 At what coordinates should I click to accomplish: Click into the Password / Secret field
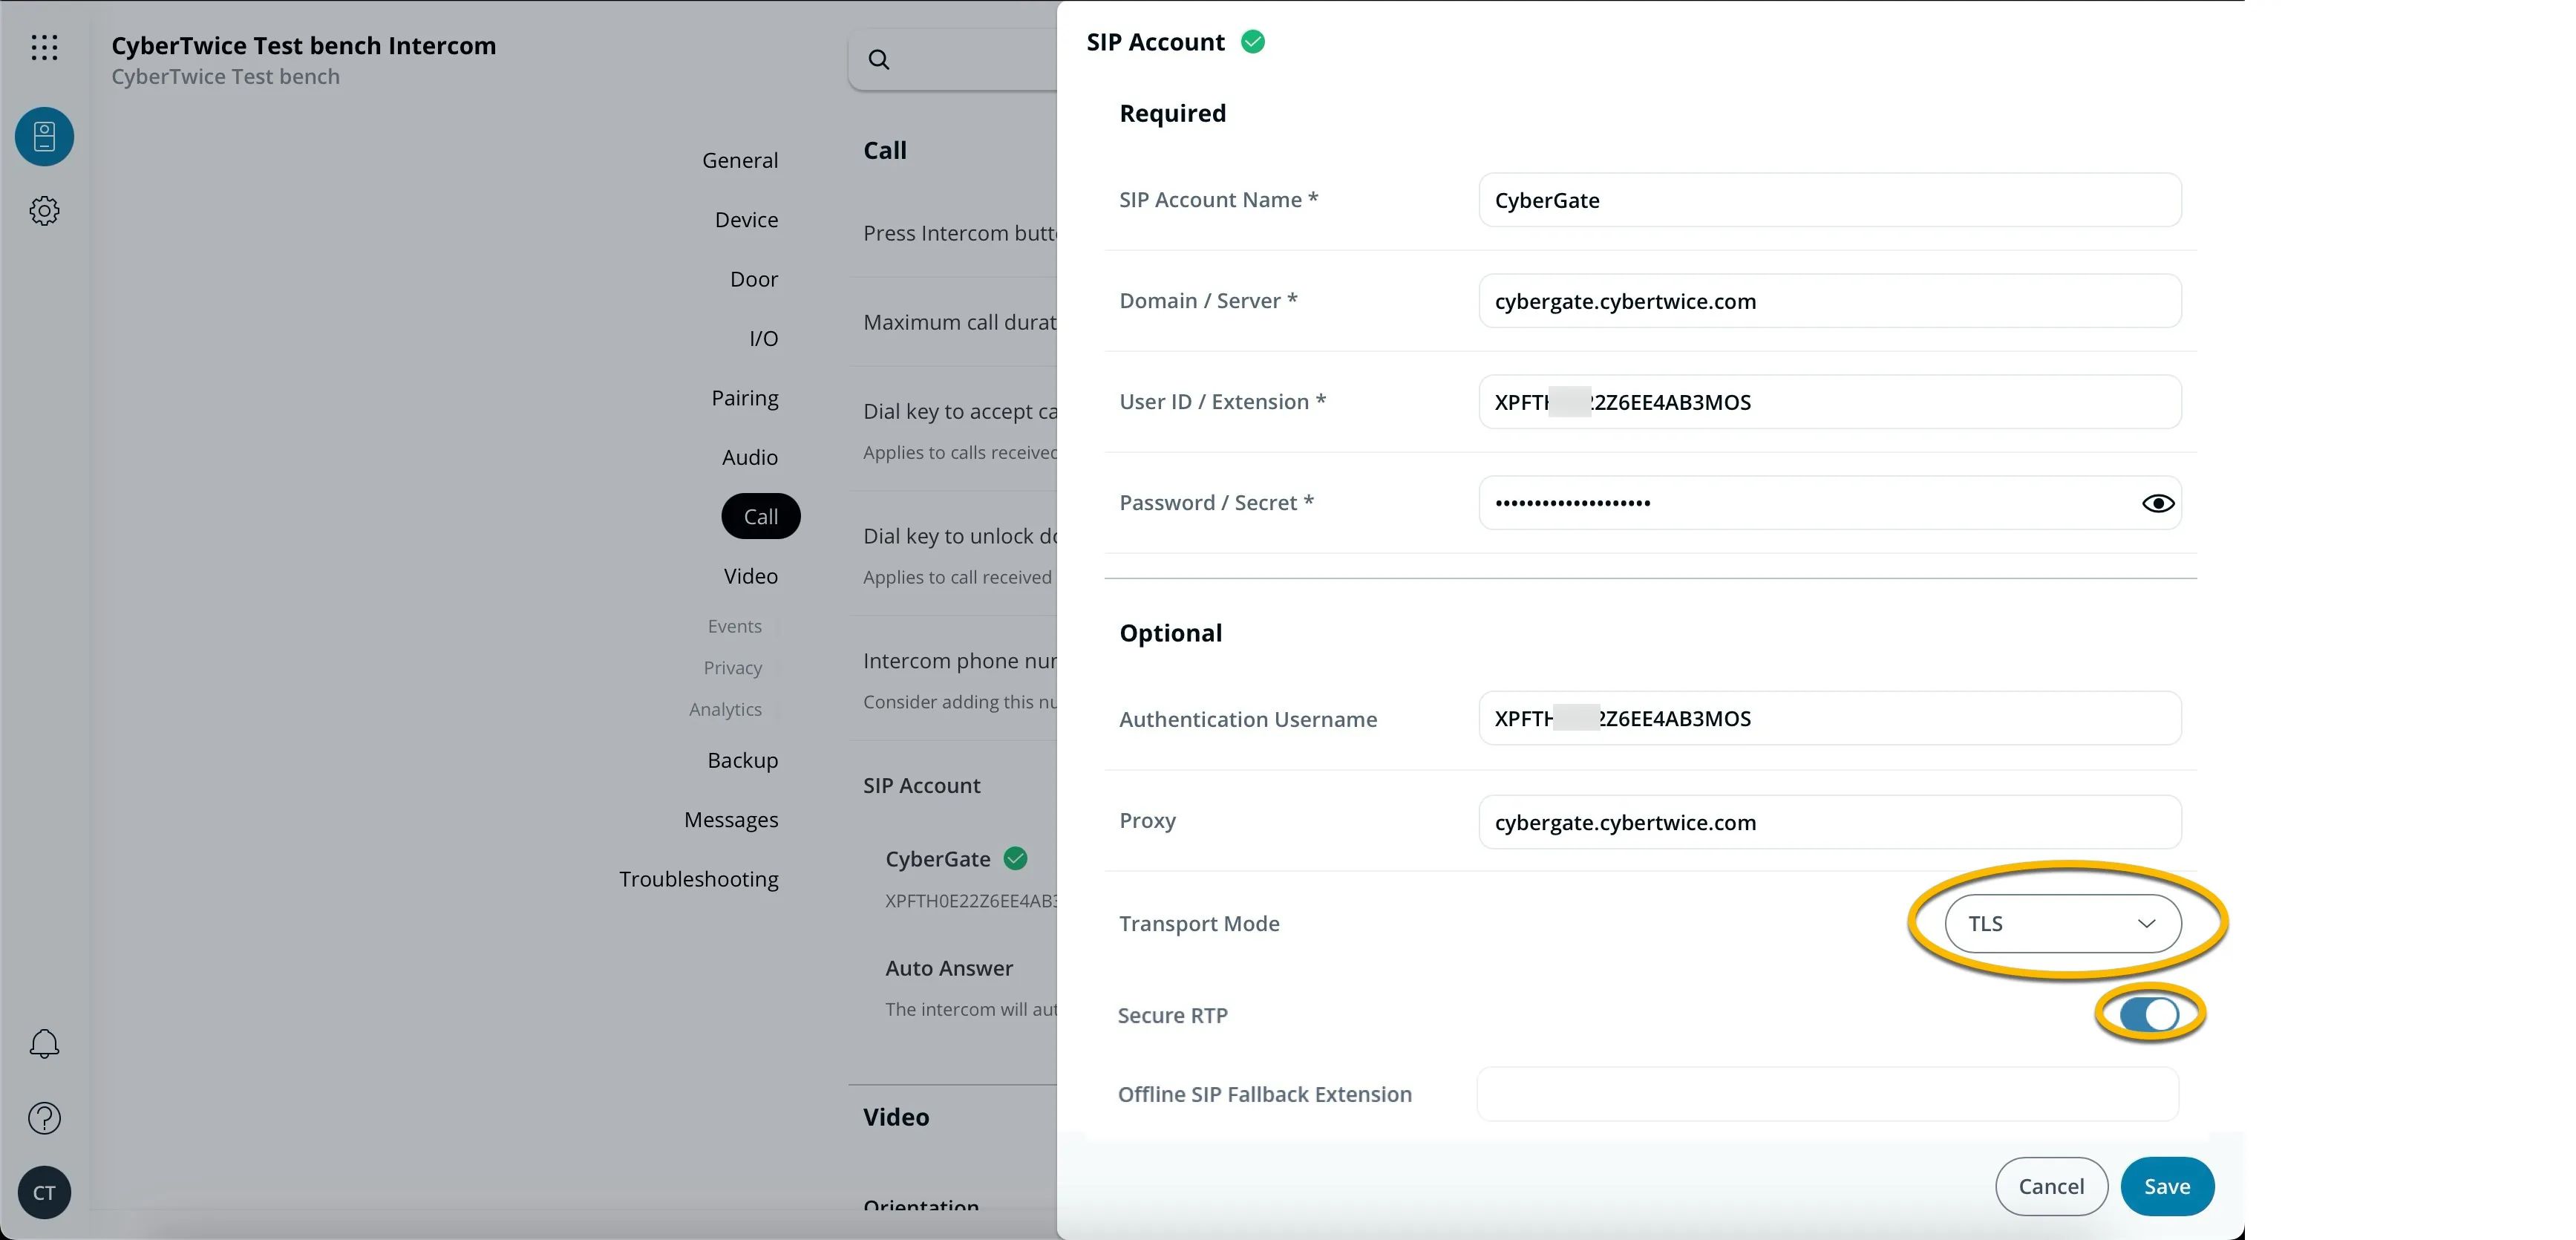[x=1829, y=503]
